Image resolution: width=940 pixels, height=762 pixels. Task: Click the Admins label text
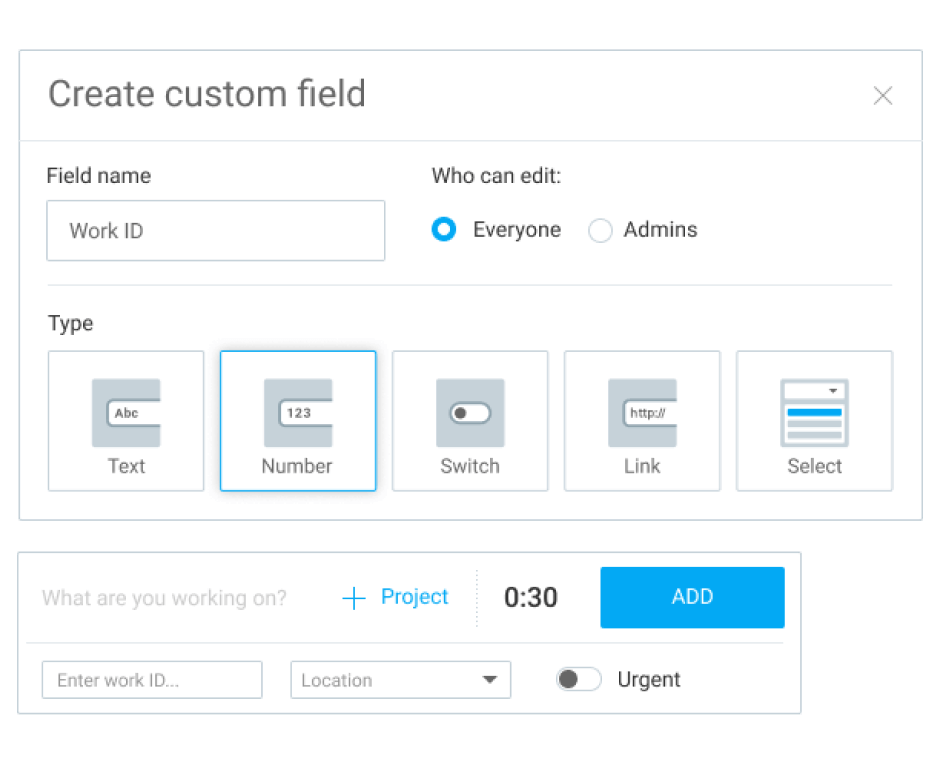[x=660, y=230]
